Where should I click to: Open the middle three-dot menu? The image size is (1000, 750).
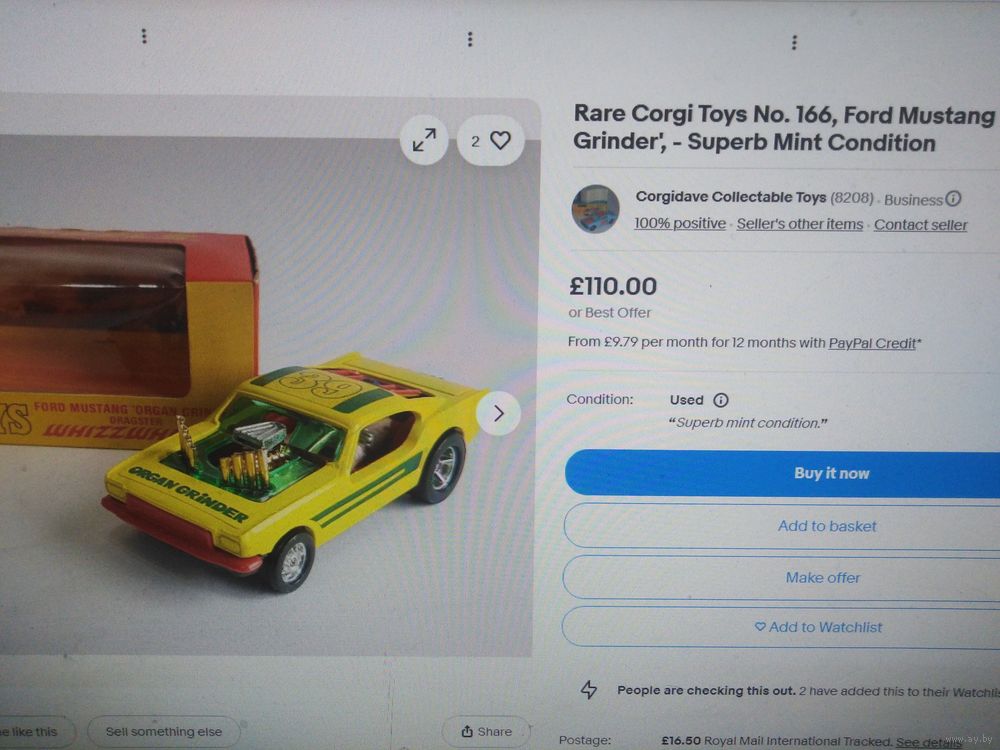point(470,40)
